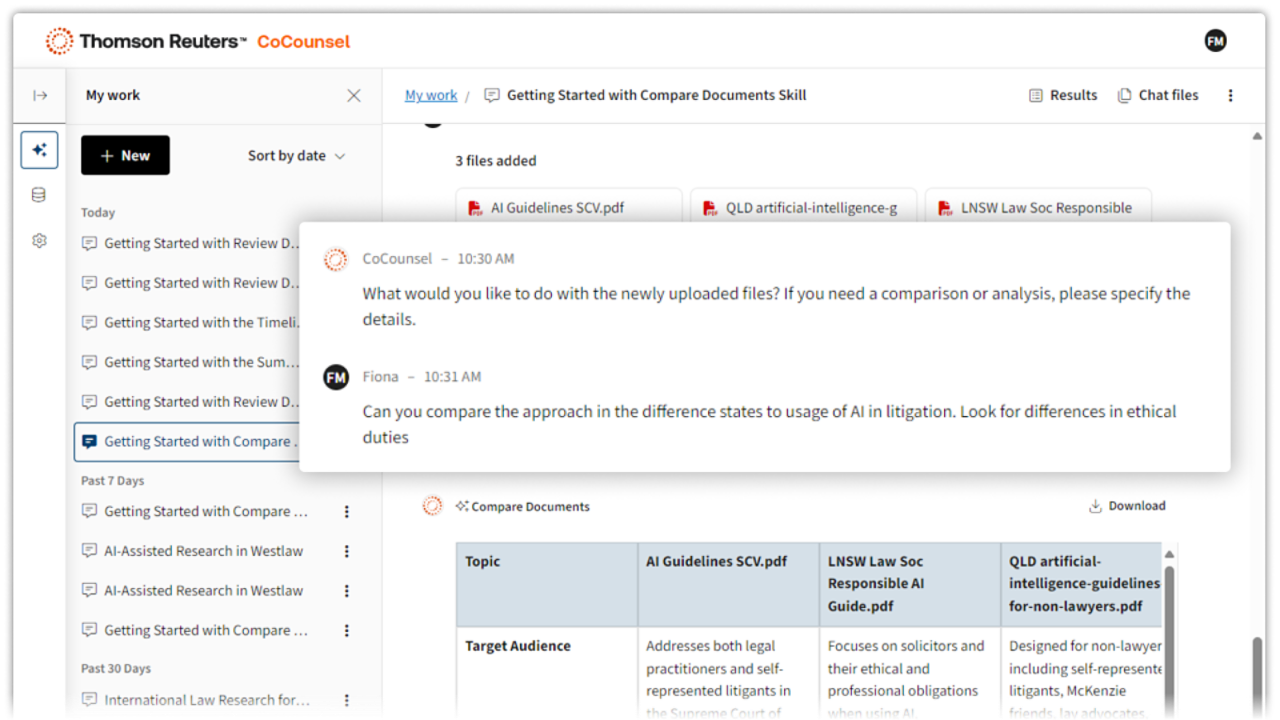Create a new chat with New button
The image size is (1280, 720).
(x=125, y=156)
